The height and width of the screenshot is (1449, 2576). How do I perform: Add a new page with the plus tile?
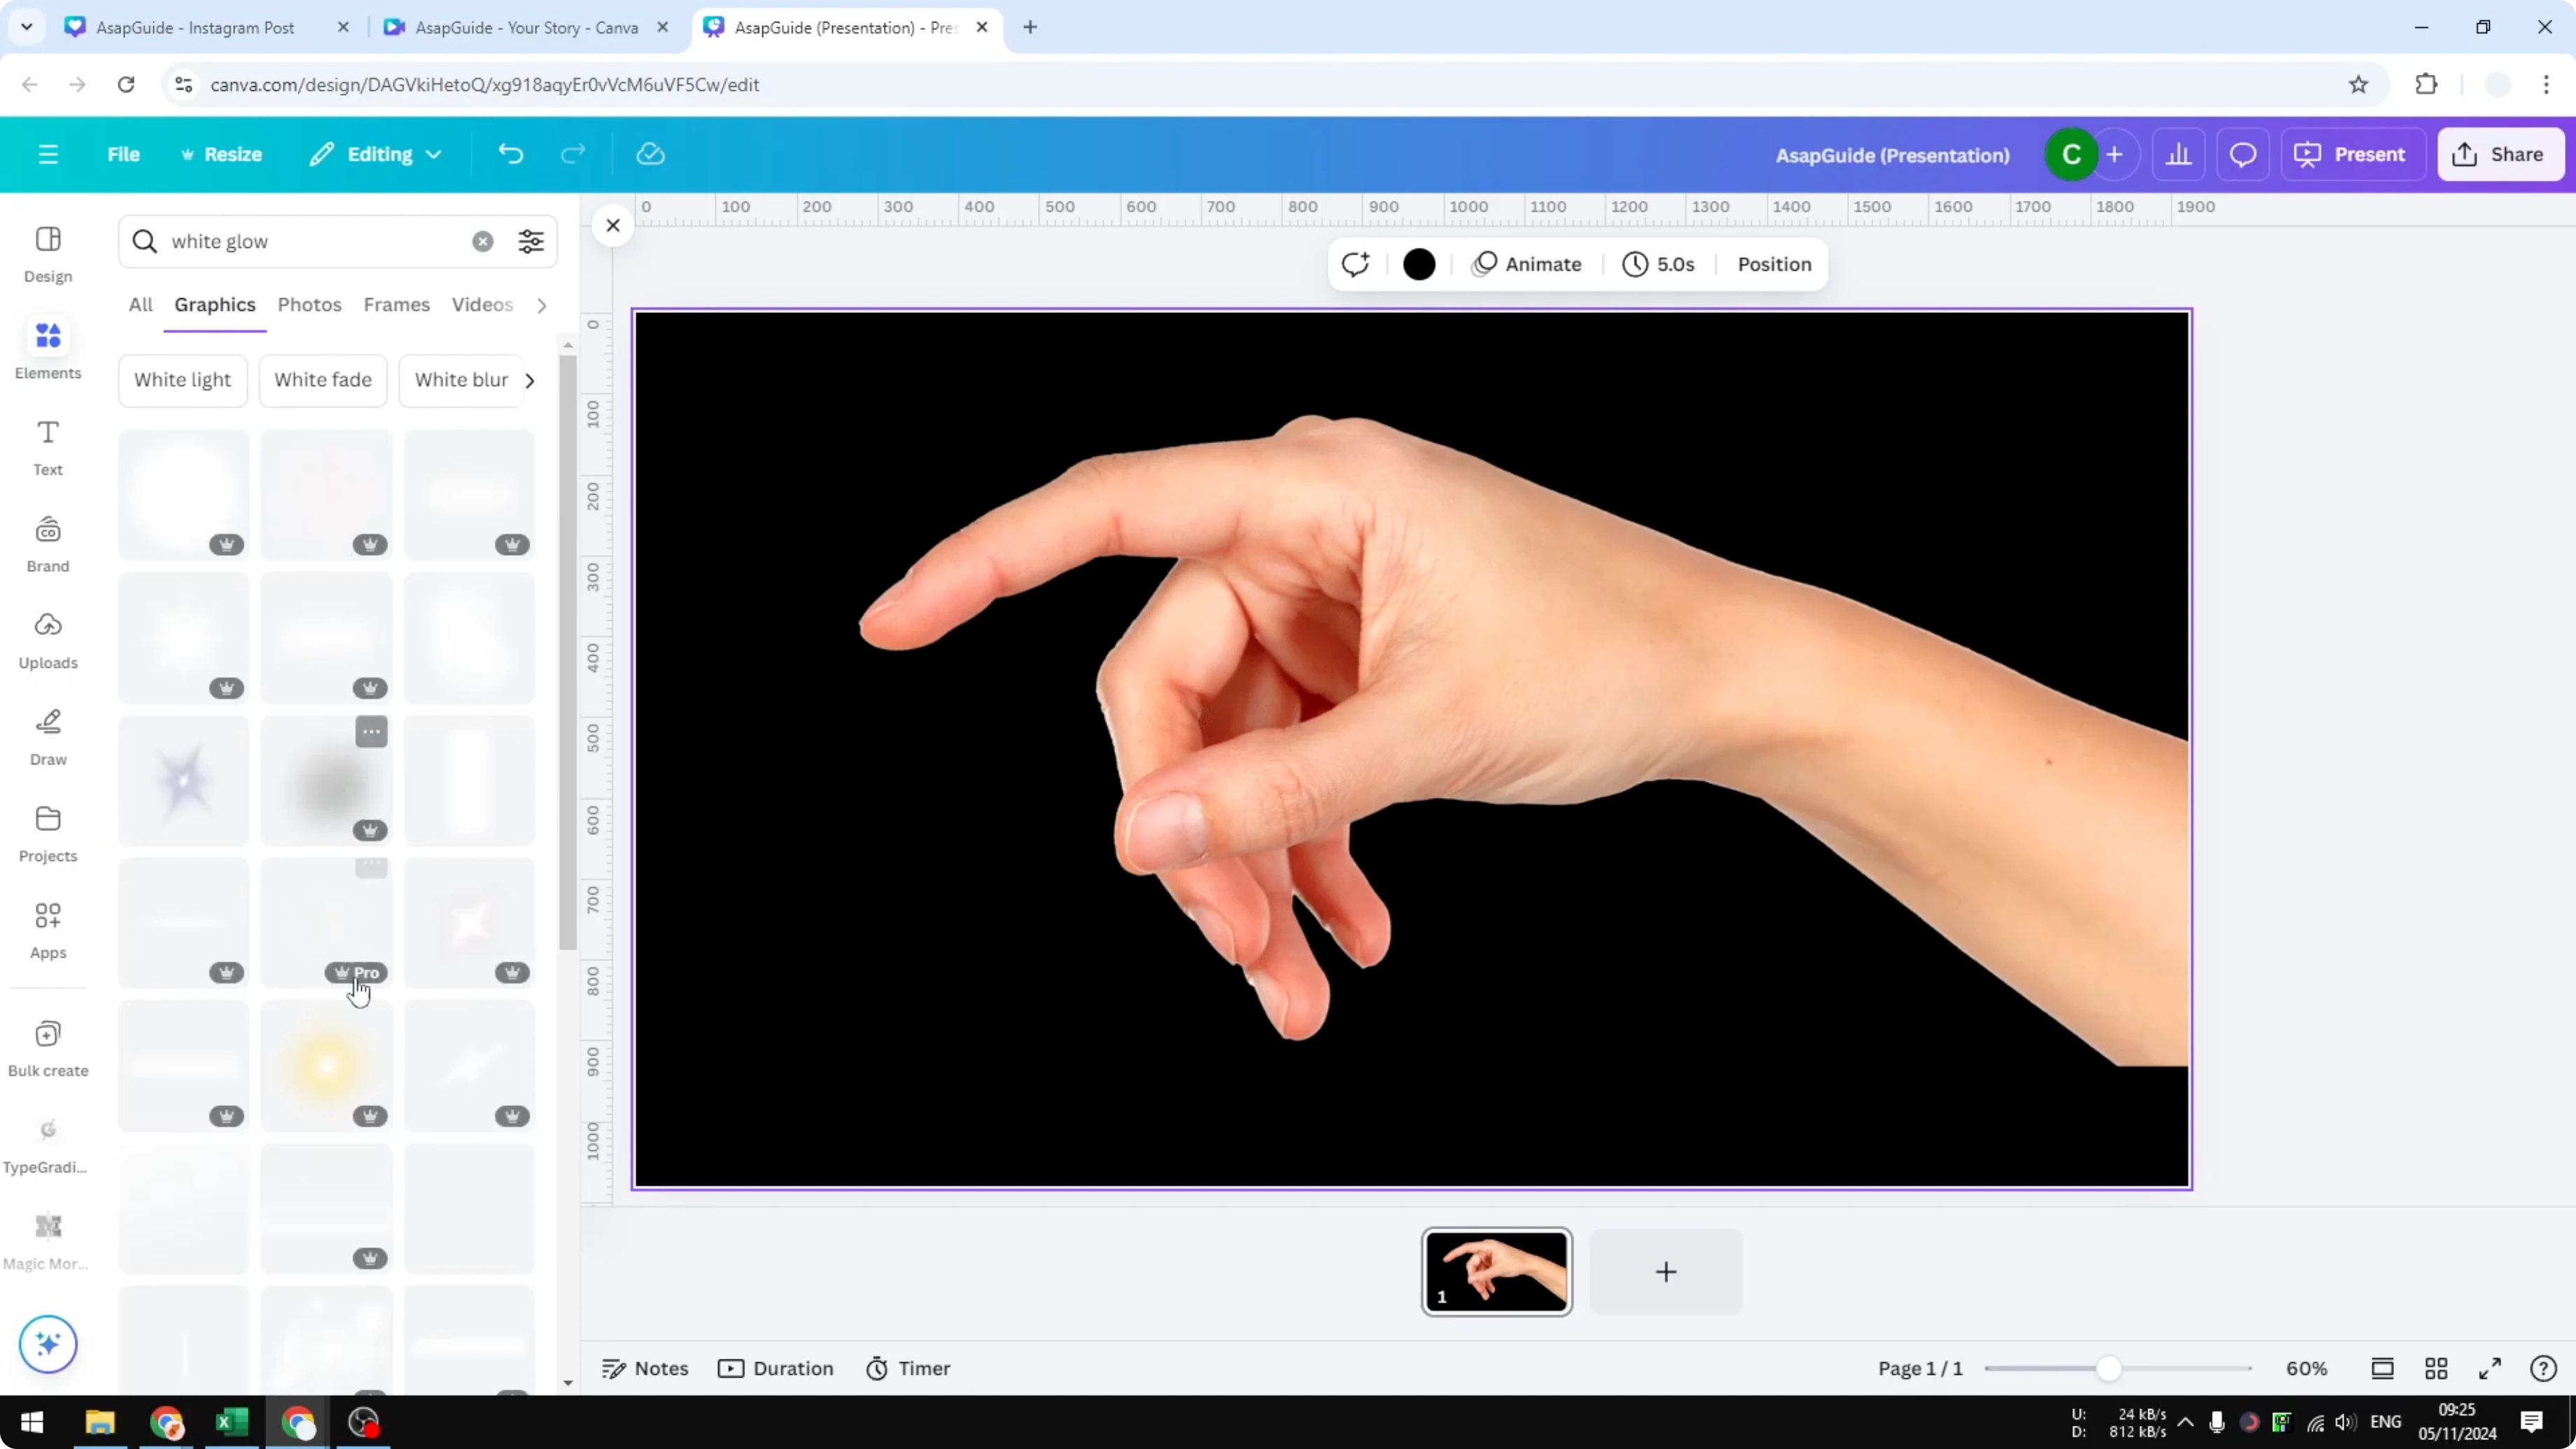point(1665,1271)
